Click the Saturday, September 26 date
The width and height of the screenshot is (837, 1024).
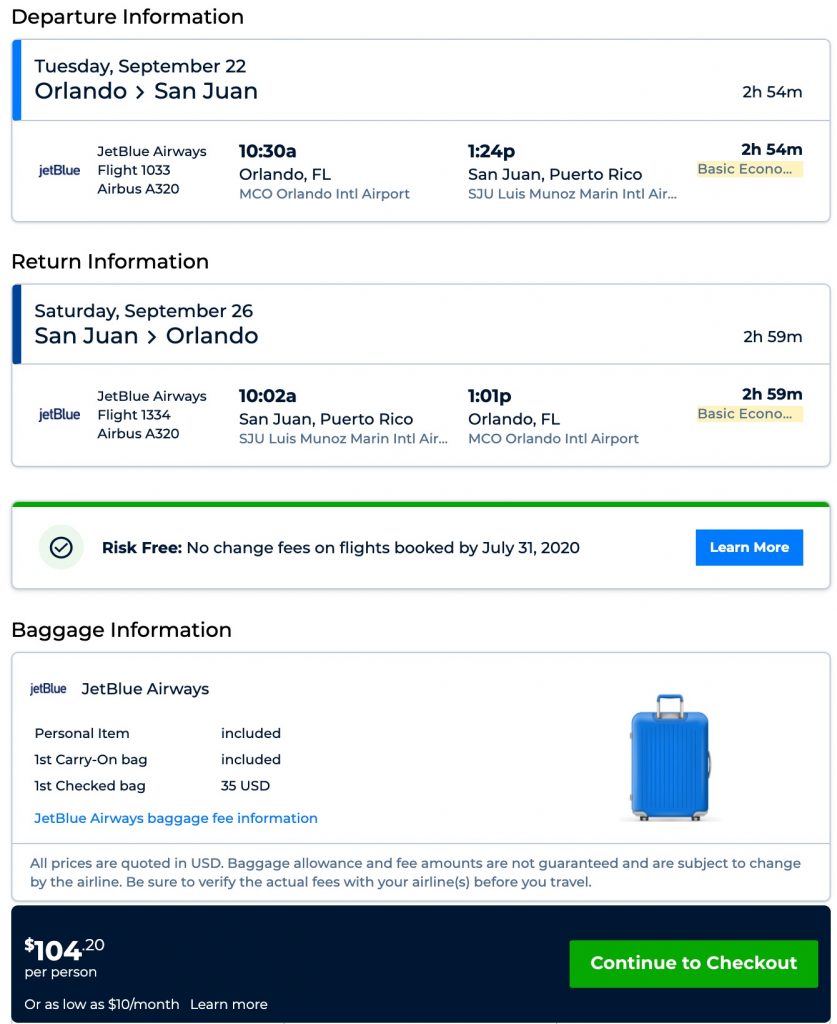144,311
